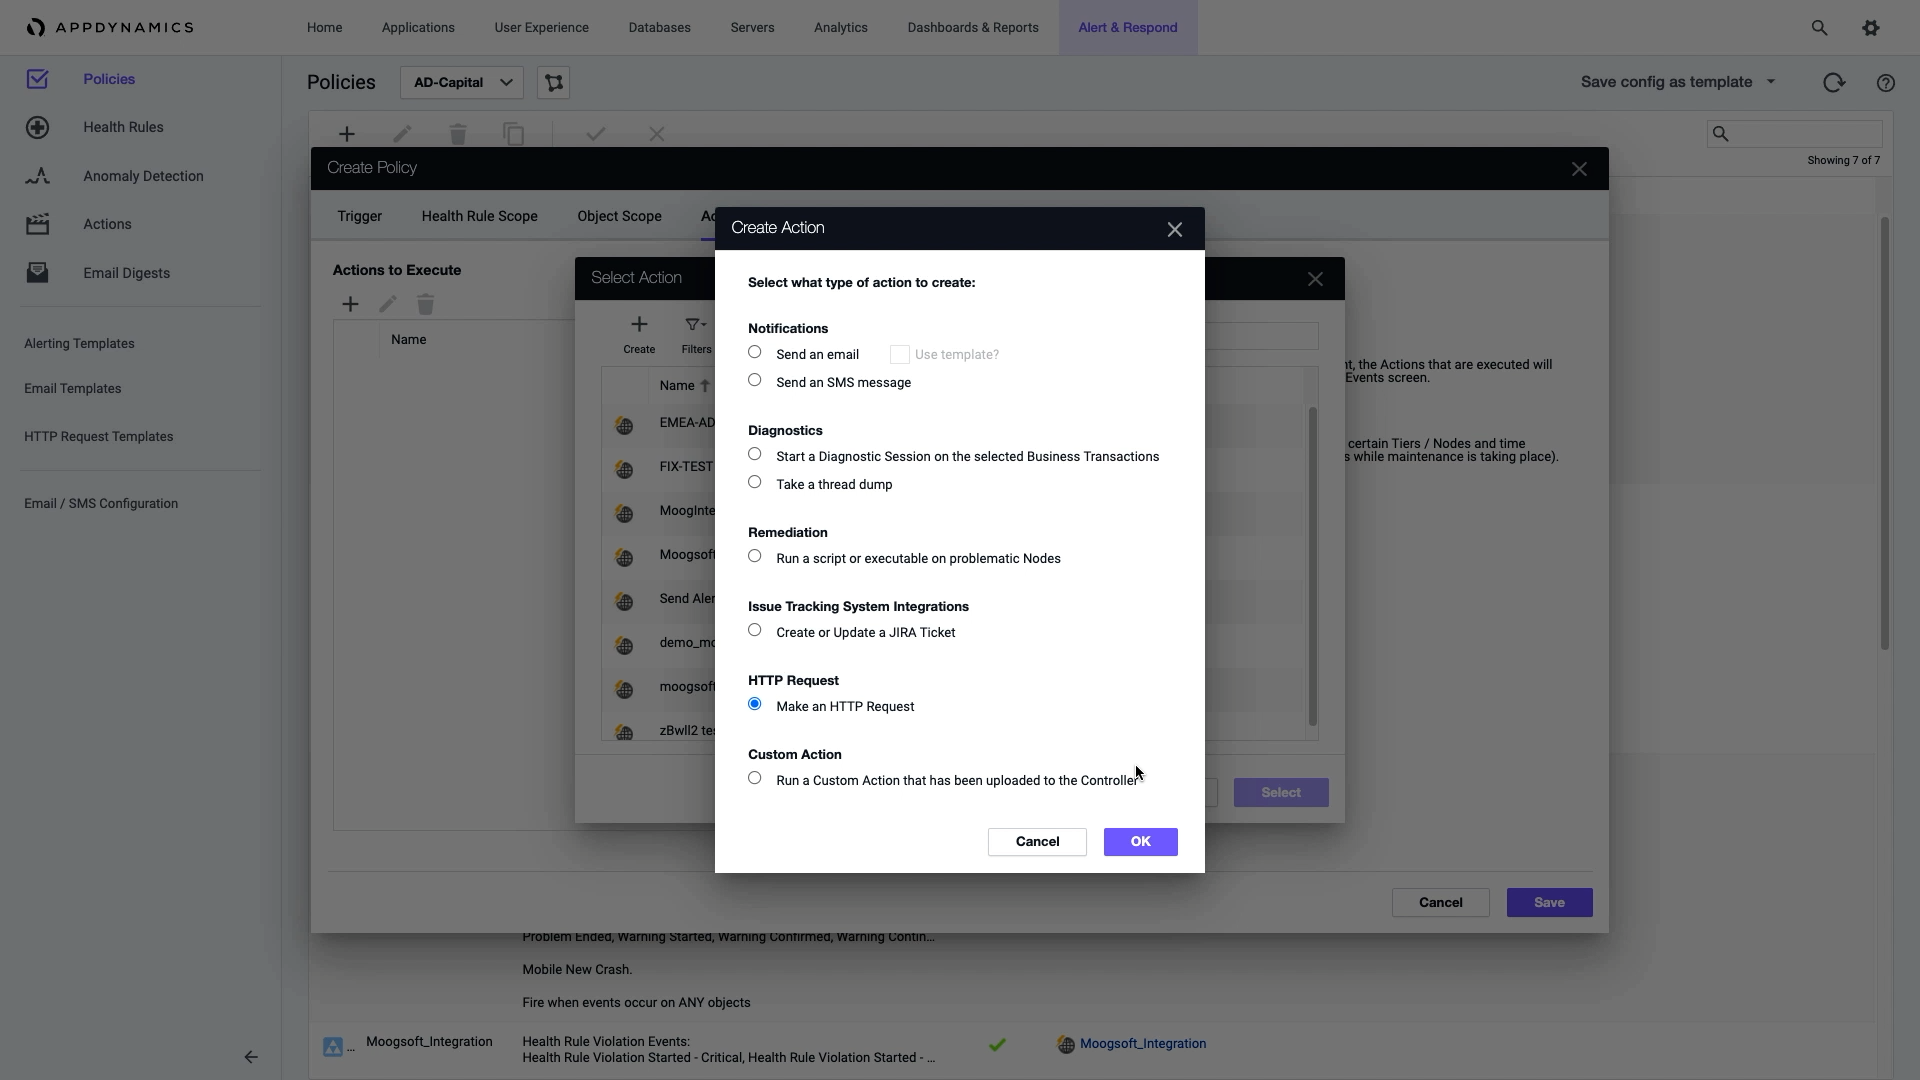Click the enable policy checkmark icon
Viewport: 1920px width, 1080px height.
point(596,134)
